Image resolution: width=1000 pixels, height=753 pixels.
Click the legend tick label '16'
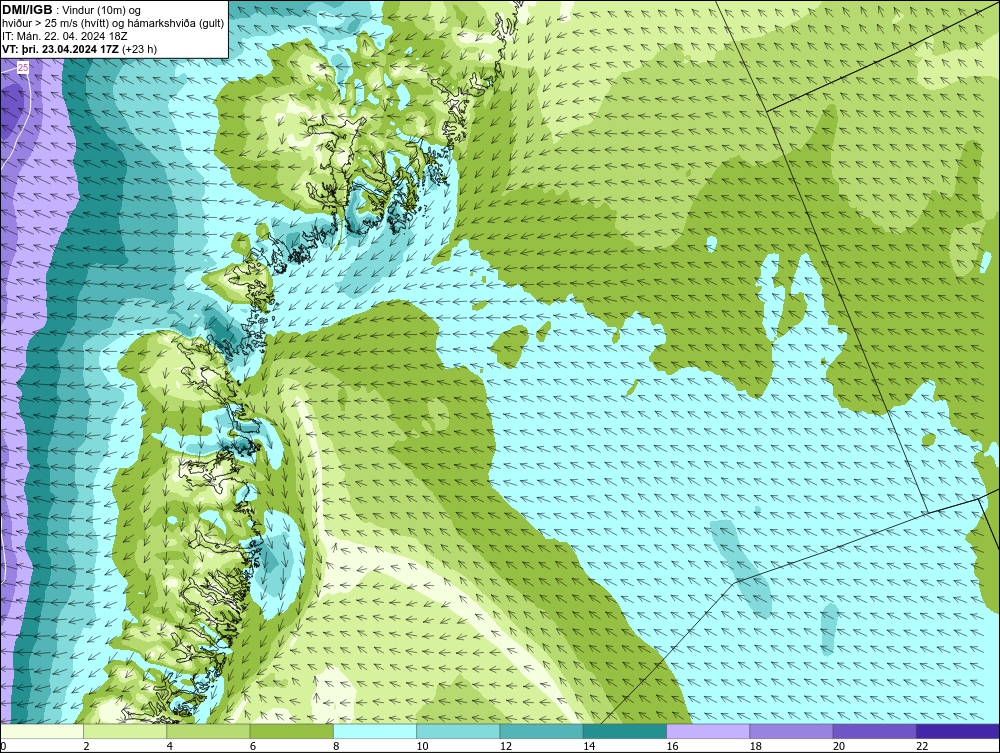pos(672,747)
